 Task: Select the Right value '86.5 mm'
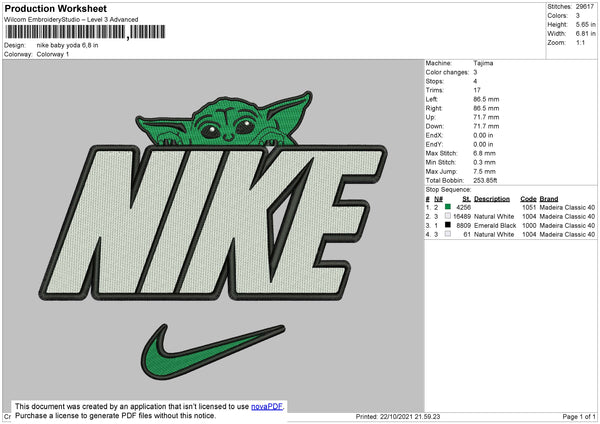[x=486, y=108]
